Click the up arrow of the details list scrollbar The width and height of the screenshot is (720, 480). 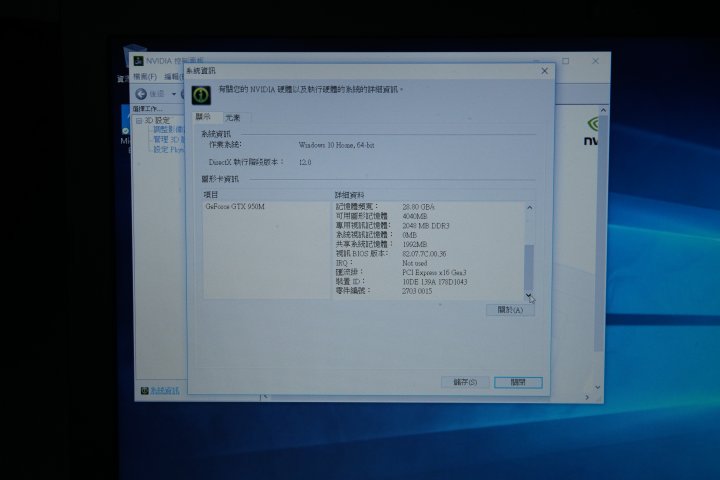coord(529,208)
